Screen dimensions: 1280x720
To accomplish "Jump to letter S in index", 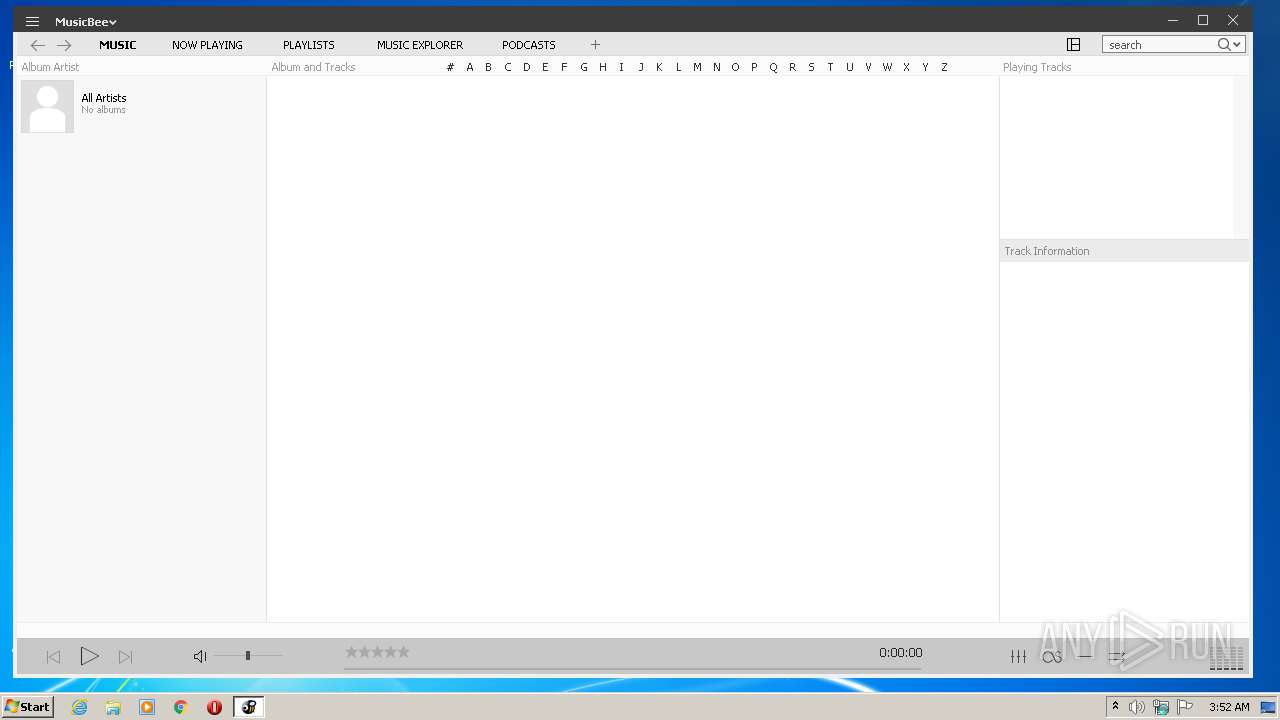I will pos(811,67).
